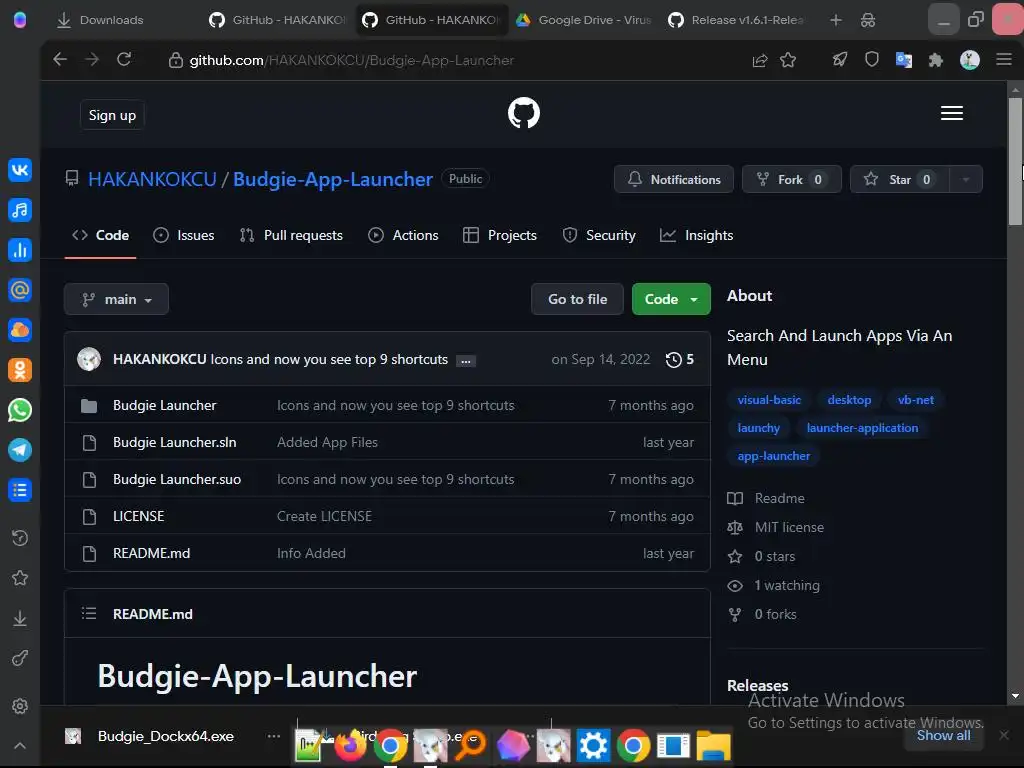Open the Actions tab

pos(403,235)
